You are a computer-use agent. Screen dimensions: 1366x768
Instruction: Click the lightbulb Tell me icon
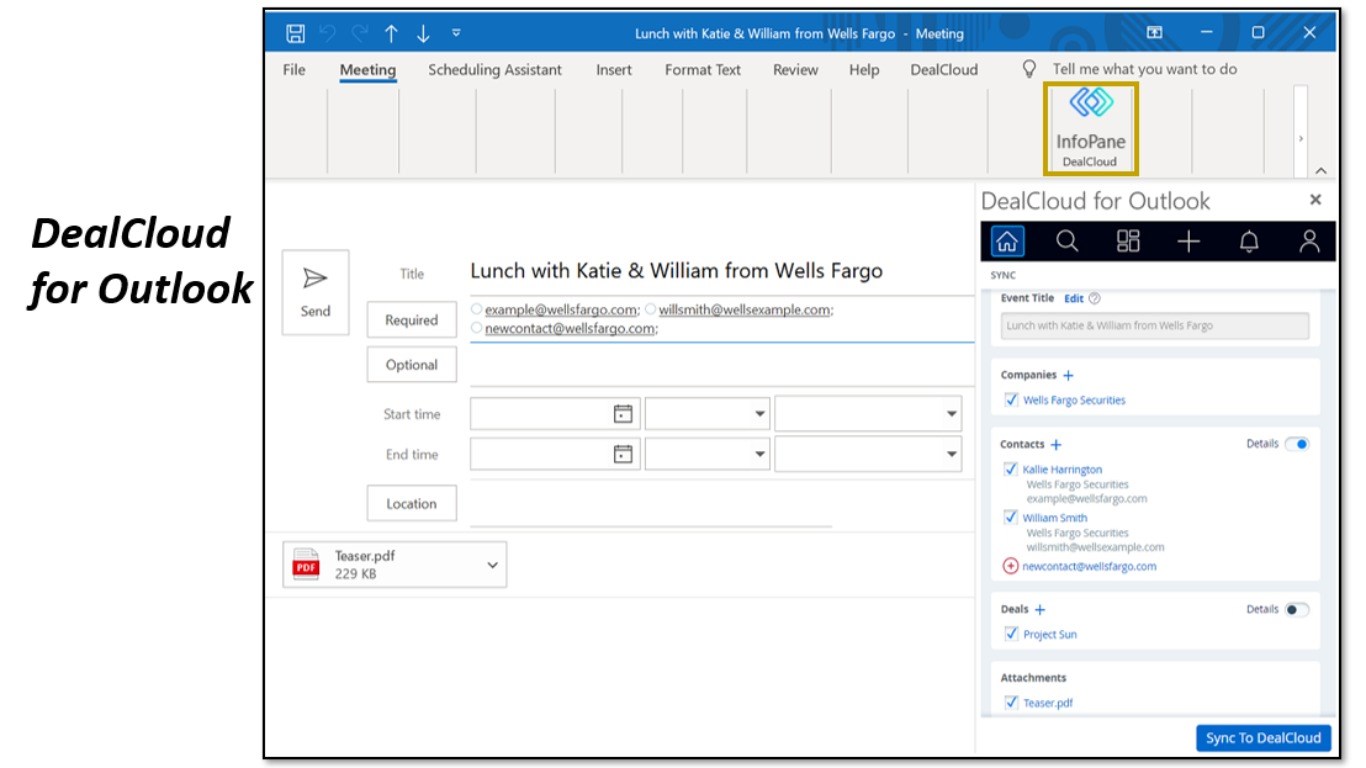point(1029,69)
